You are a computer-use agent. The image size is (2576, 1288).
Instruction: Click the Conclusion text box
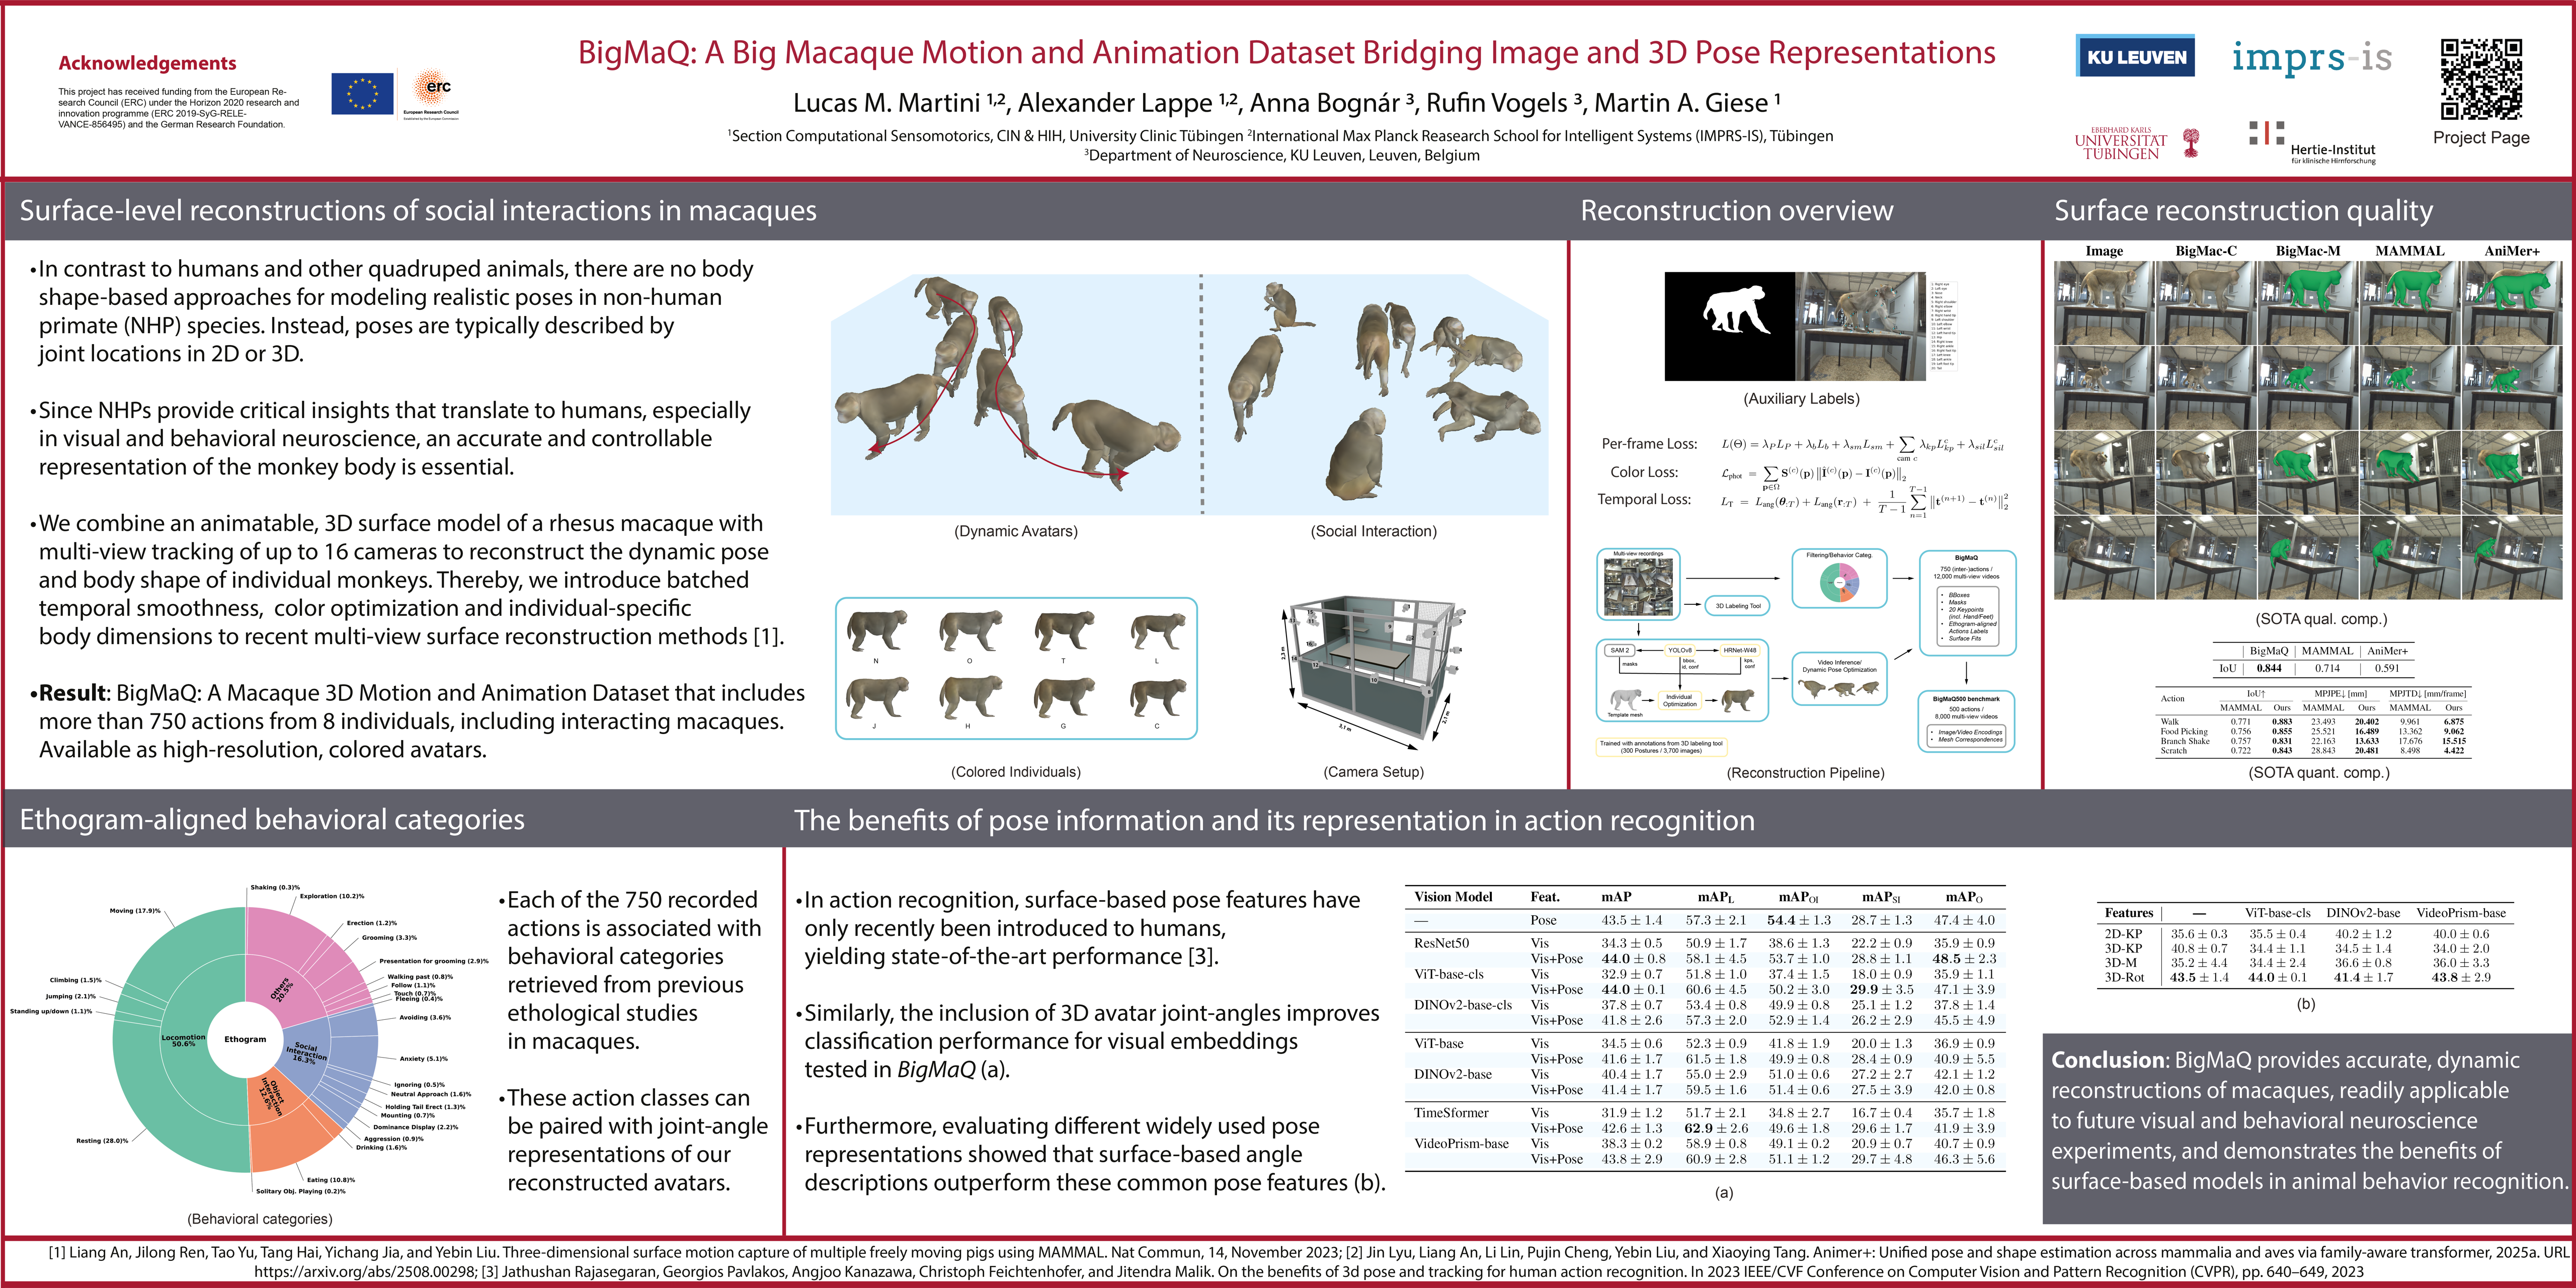(x=2307, y=1121)
